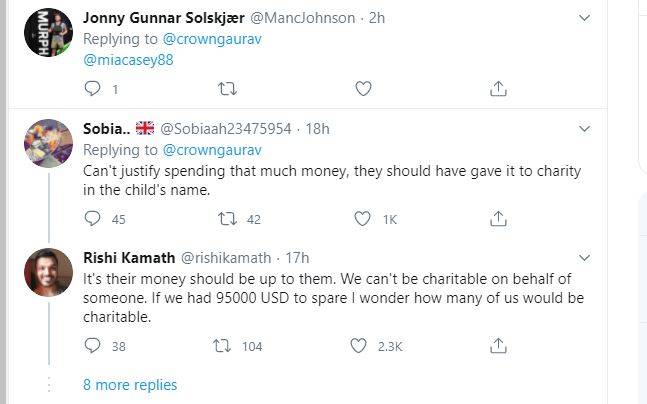
Task: Share Sobia's tweet about charity
Action: point(497,218)
